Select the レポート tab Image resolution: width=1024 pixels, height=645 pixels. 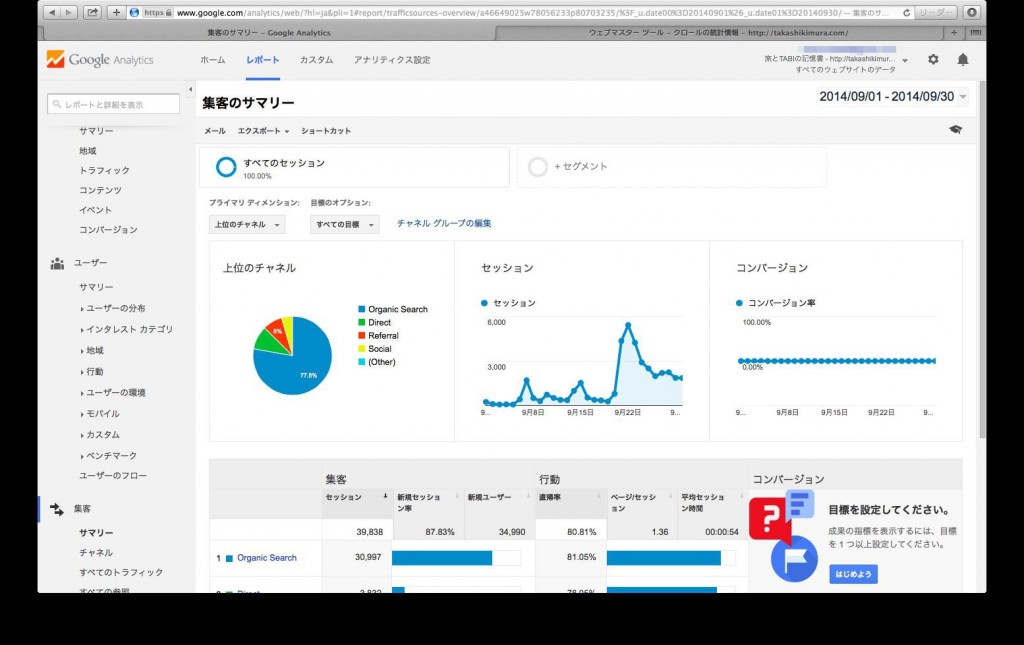point(261,59)
